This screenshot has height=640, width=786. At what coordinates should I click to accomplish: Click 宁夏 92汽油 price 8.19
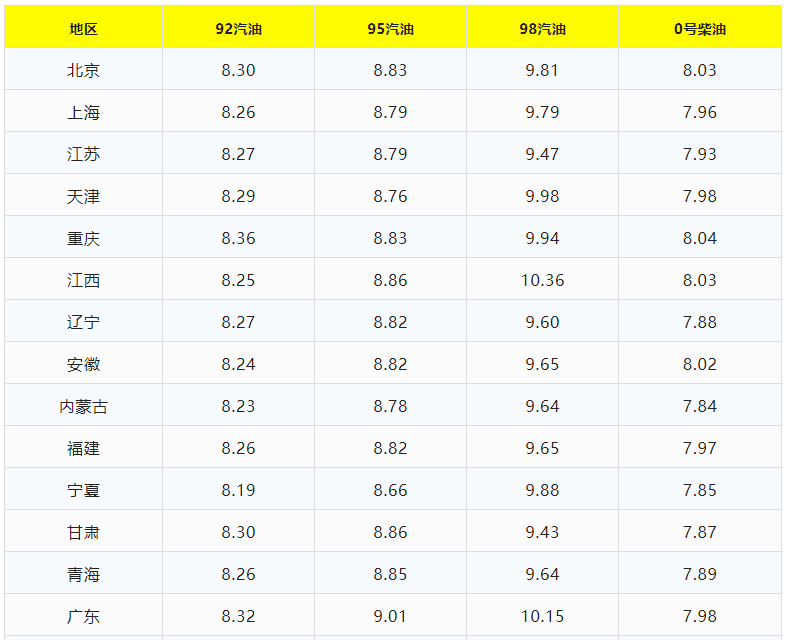239,491
